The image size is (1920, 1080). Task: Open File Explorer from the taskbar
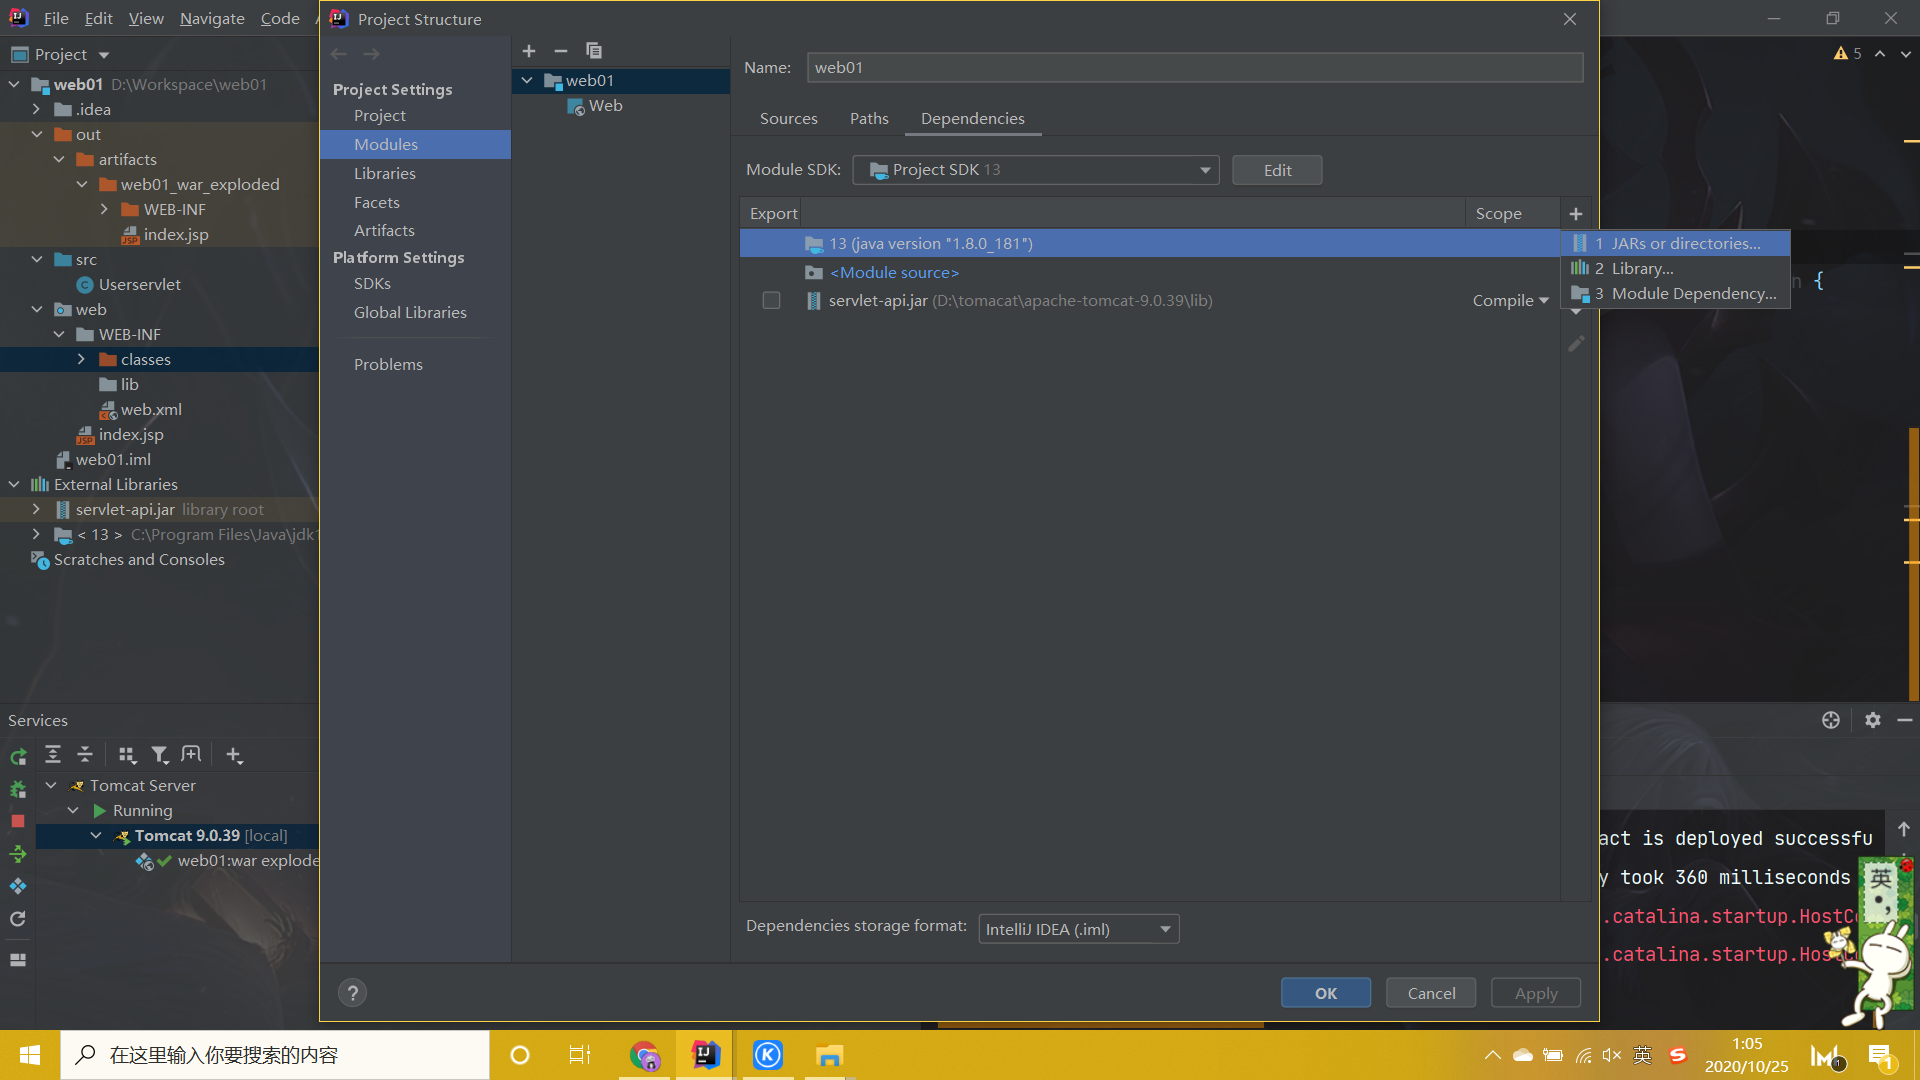point(829,1055)
